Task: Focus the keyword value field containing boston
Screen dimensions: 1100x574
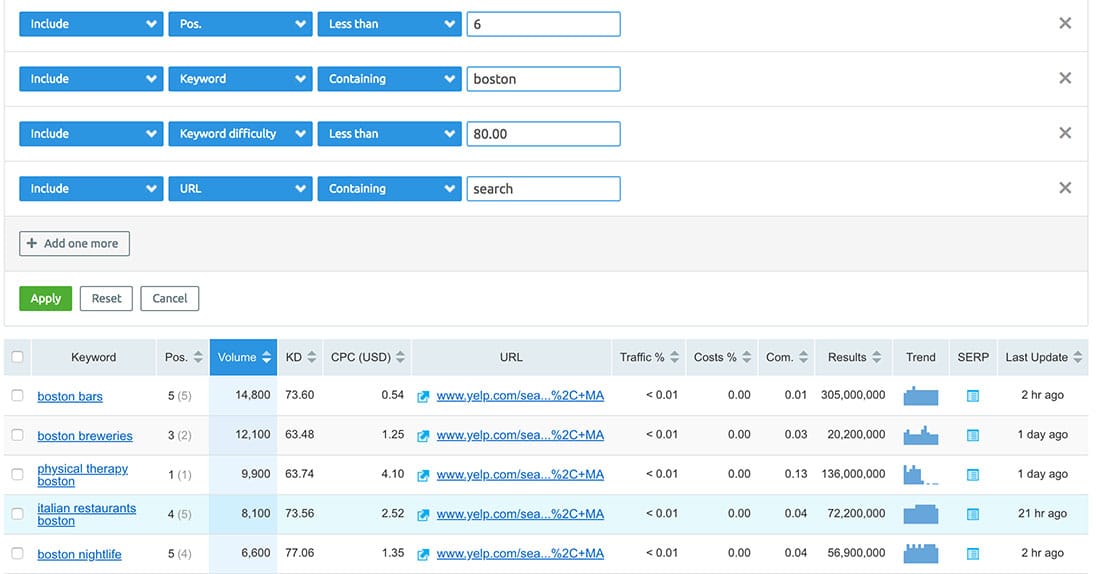Action: (x=544, y=79)
